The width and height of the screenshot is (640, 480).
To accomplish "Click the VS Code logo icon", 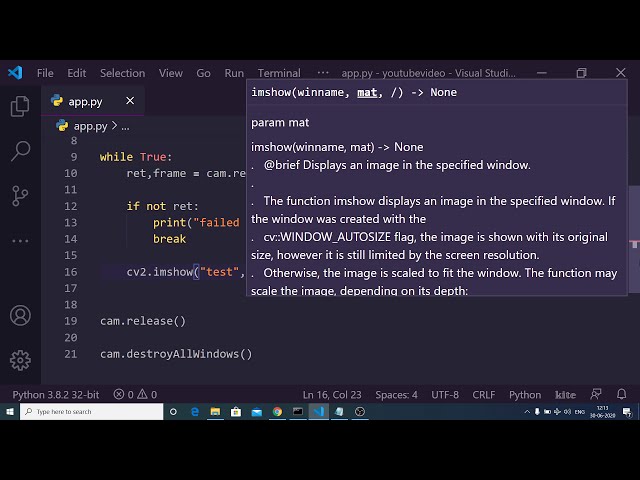I will [15, 73].
